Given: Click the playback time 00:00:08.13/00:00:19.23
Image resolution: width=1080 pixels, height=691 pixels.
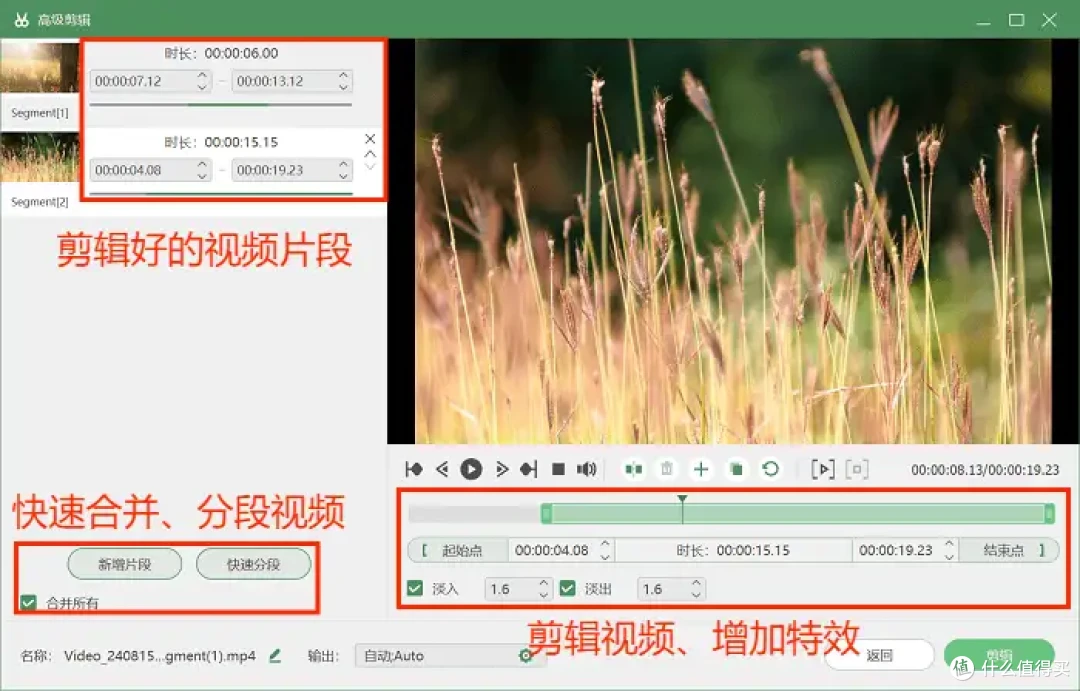Looking at the screenshot, I should click(985, 470).
